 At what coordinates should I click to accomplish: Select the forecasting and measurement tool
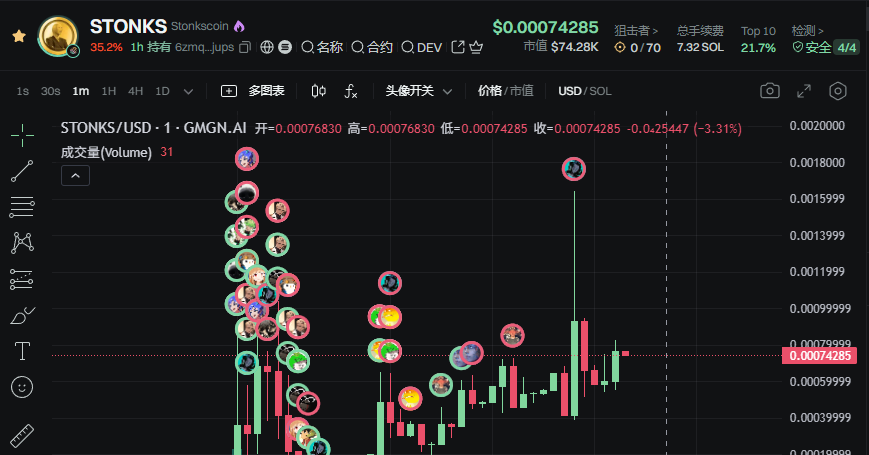point(22,279)
